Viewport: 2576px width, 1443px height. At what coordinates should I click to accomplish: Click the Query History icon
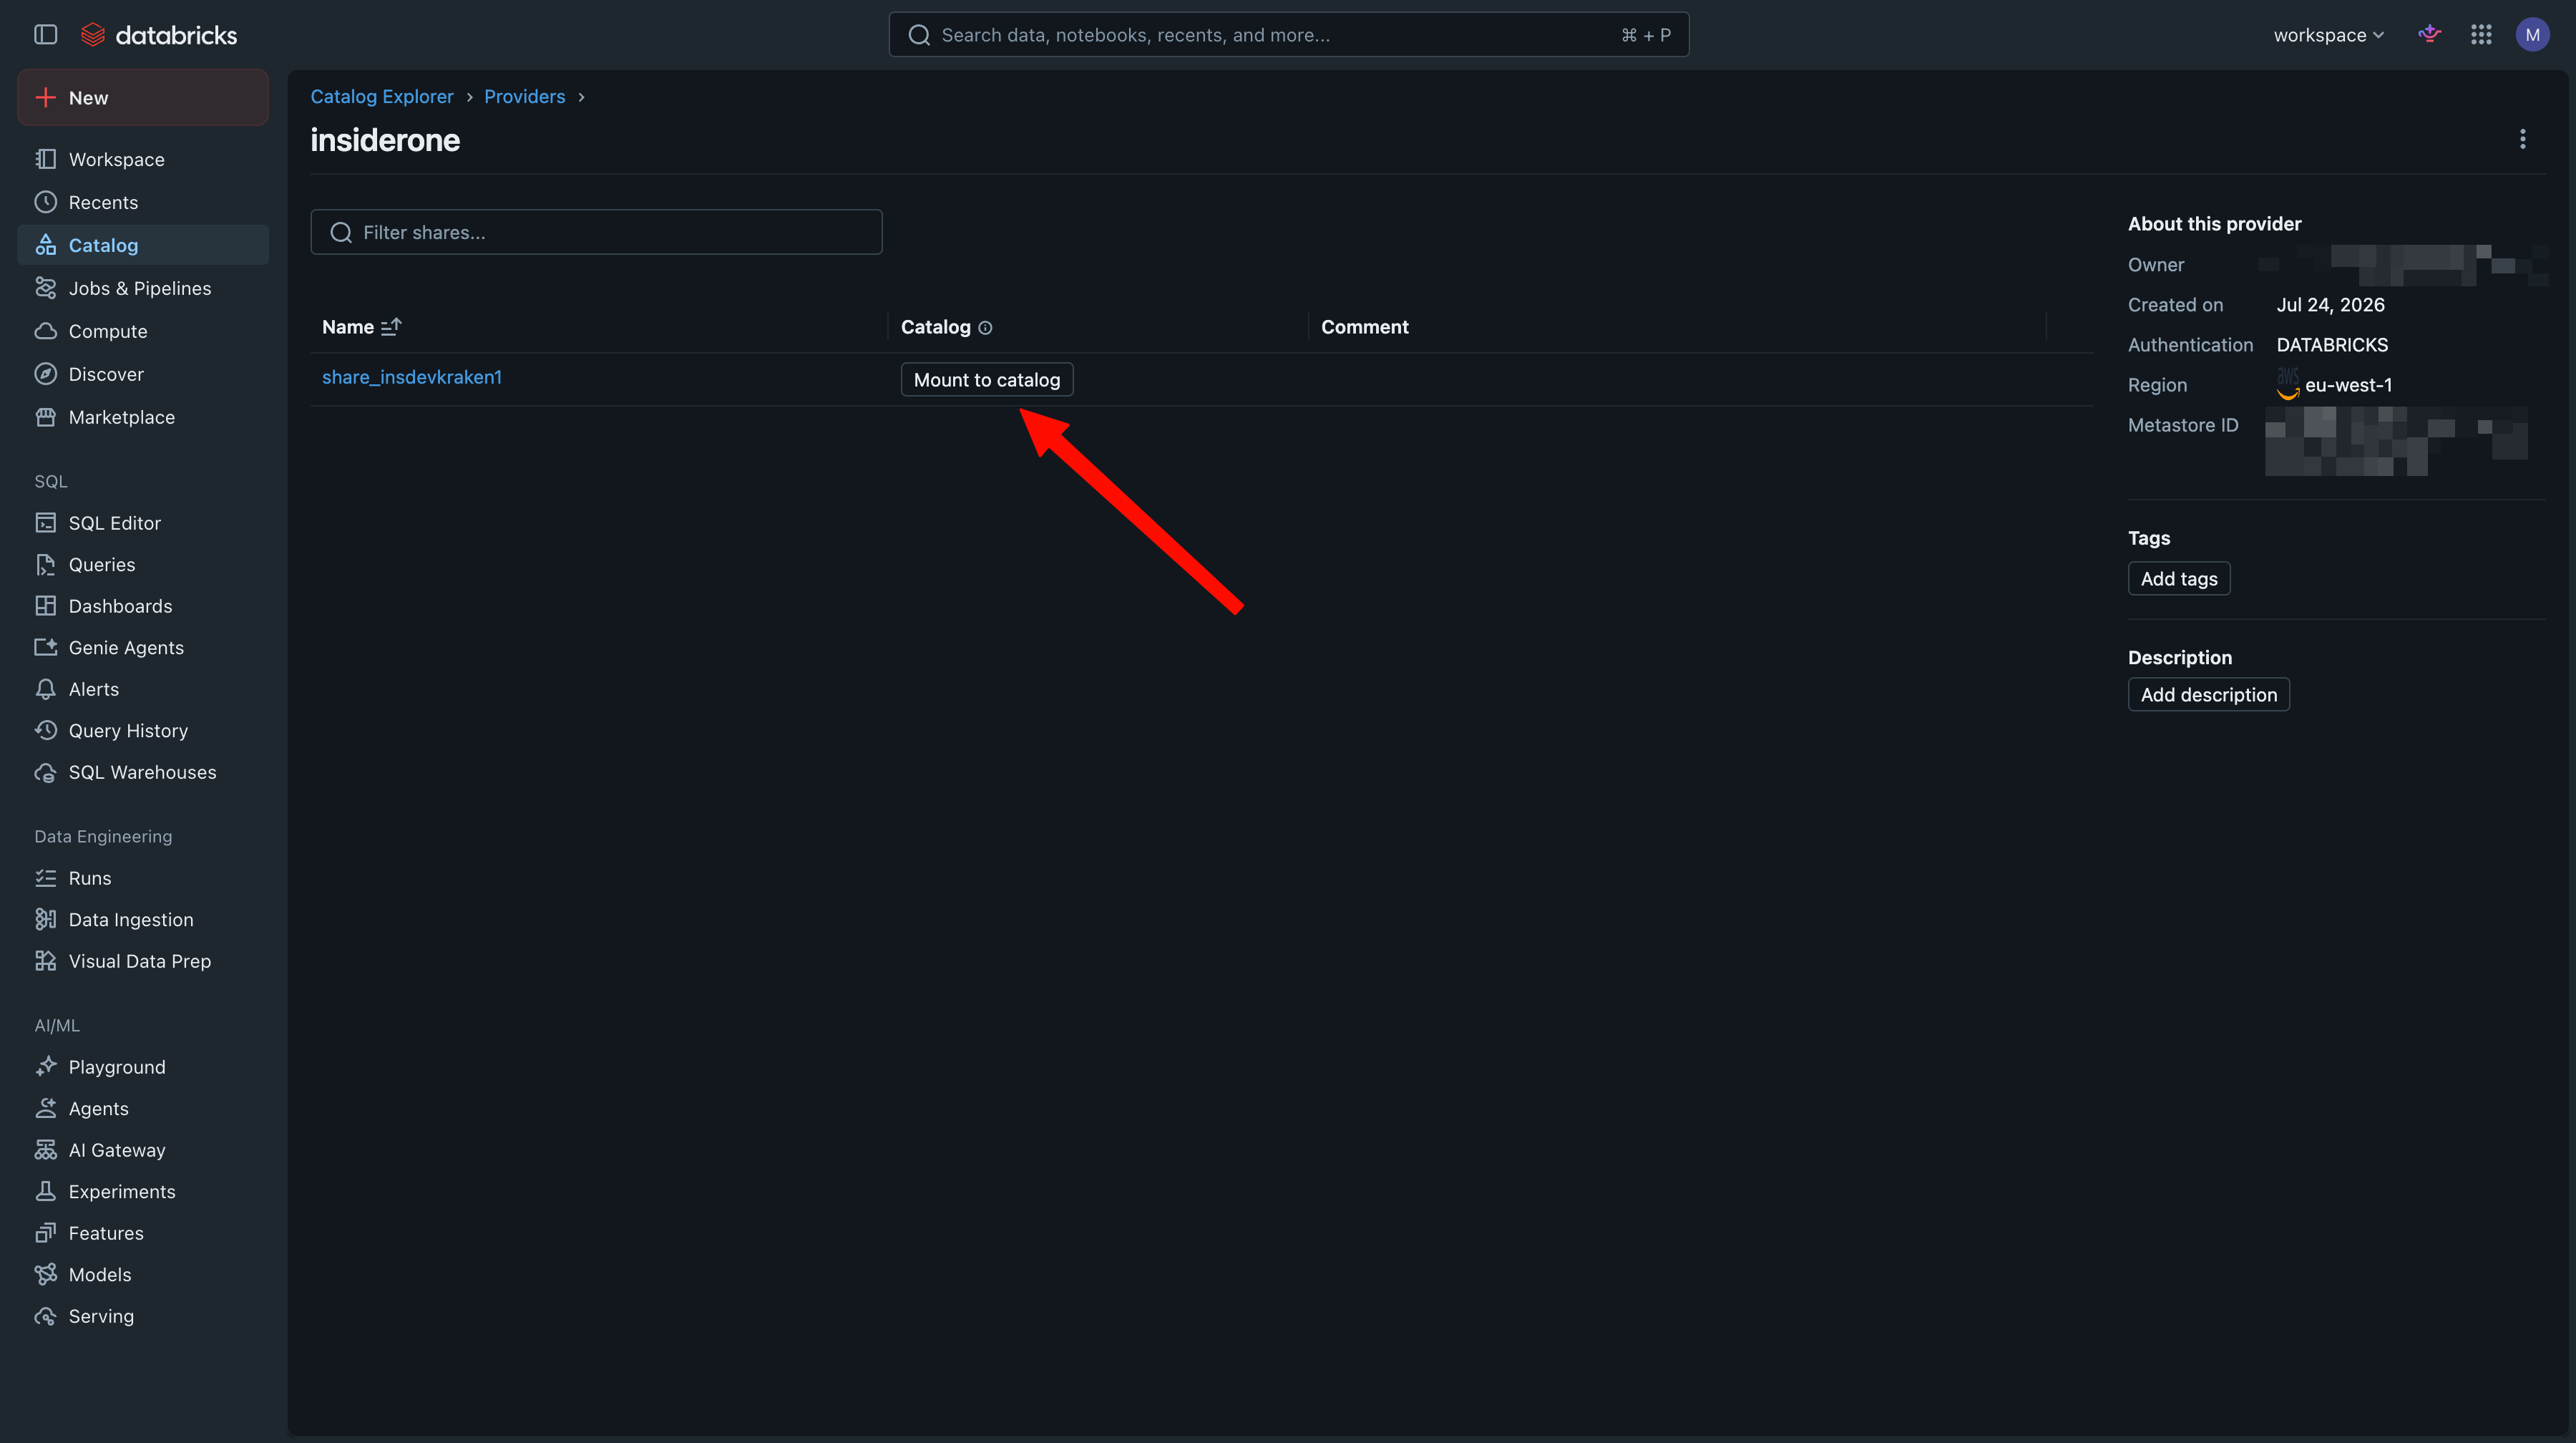tap(46, 731)
